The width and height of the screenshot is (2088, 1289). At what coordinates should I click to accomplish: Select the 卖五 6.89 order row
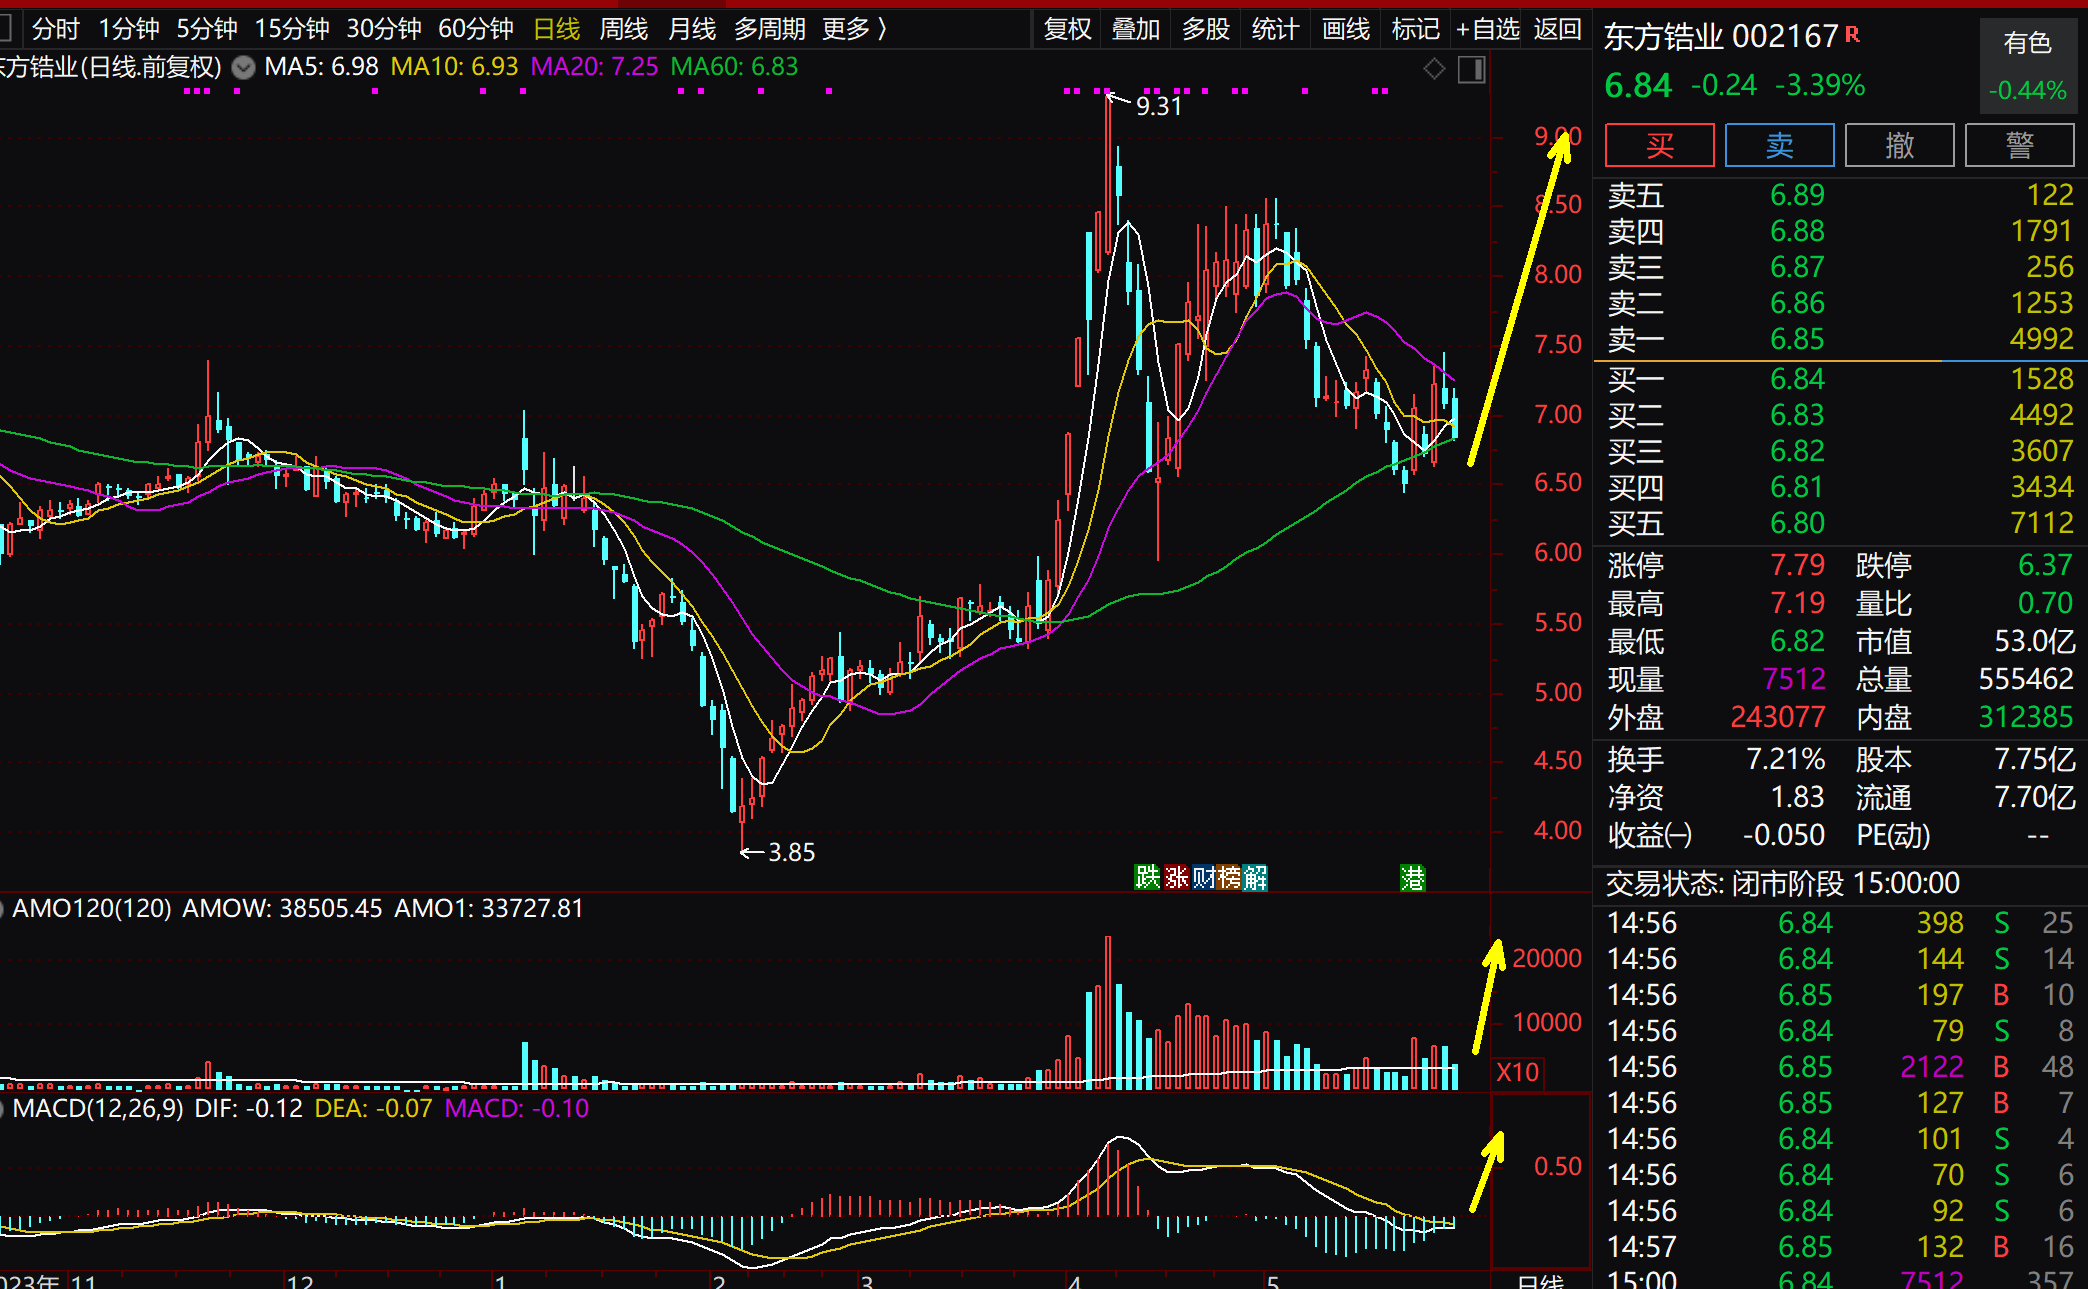(x=1840, y=195)
